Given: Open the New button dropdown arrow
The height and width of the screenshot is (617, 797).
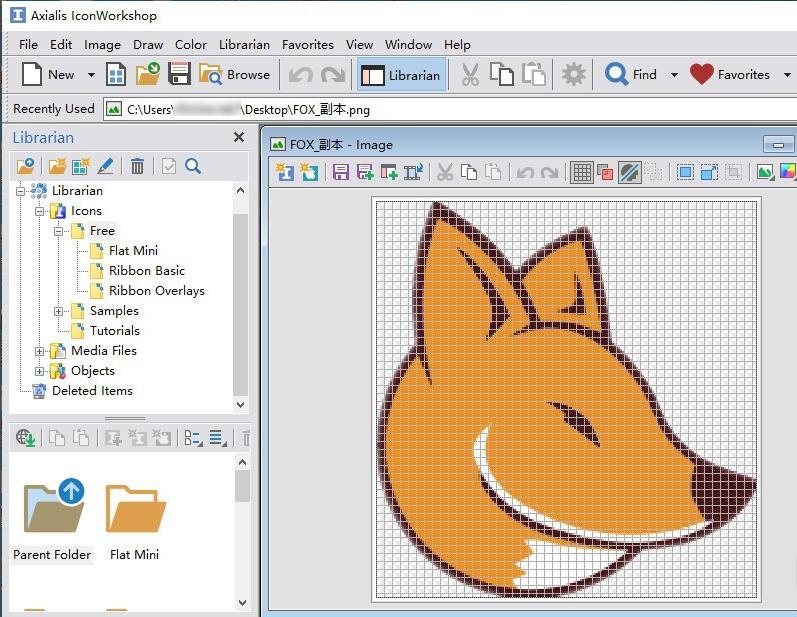Looking at the screenshot, I should point(91,75).
